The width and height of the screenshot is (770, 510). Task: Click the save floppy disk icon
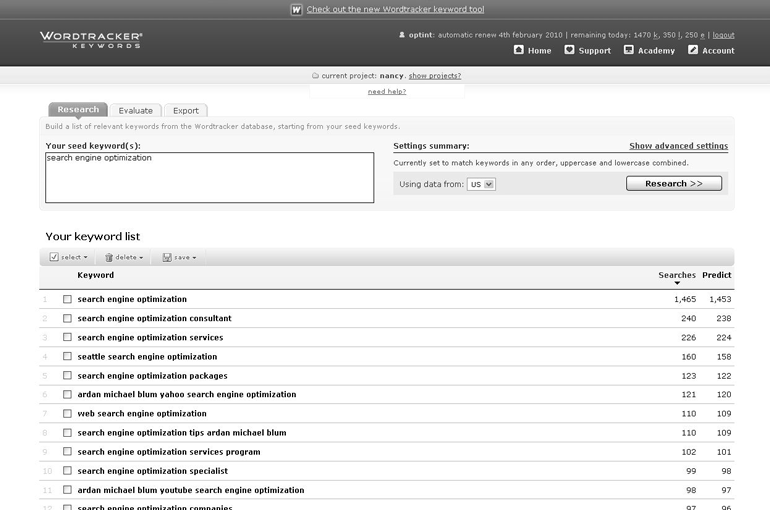[x=167, y=257]
